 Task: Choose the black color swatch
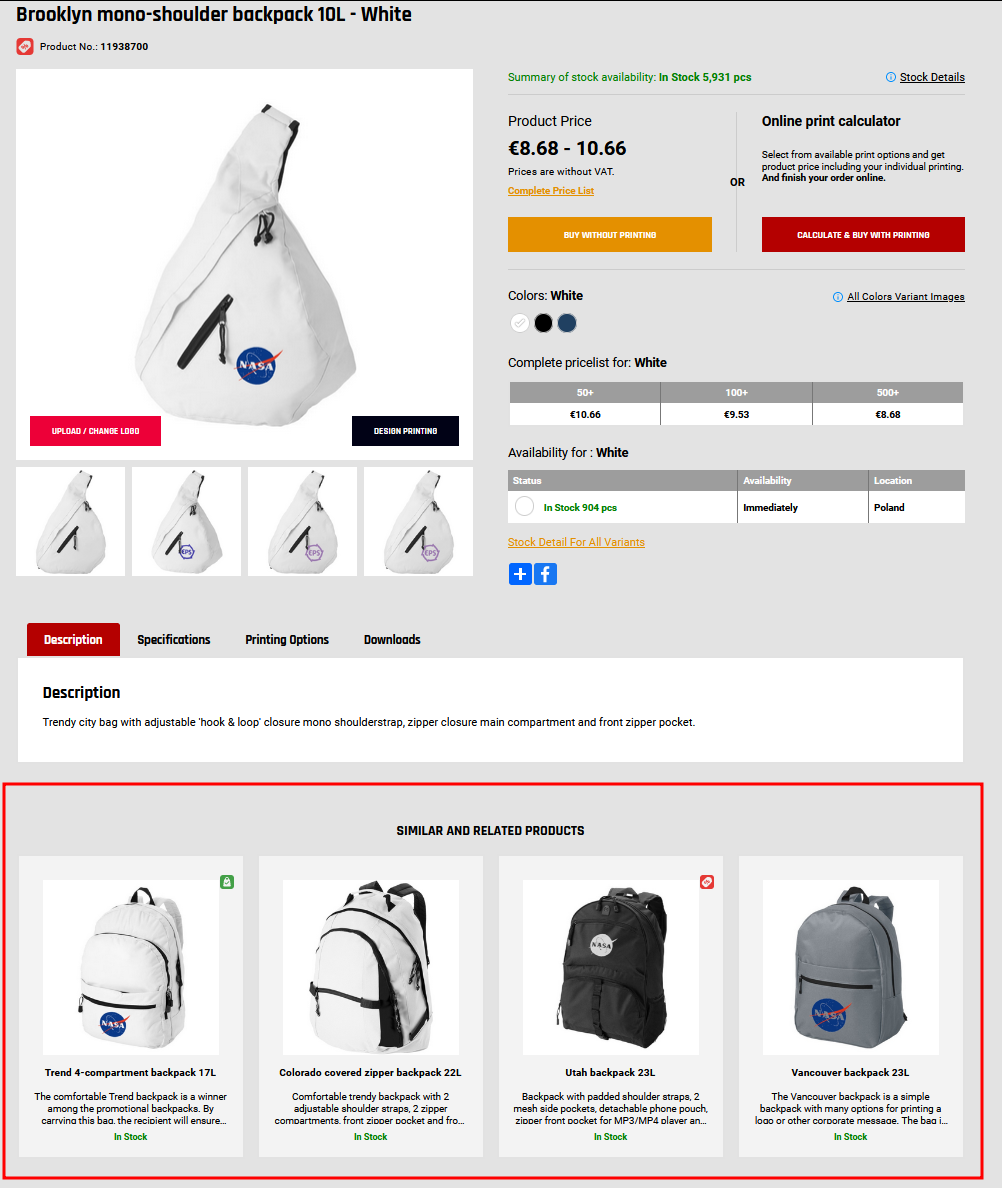543,324
